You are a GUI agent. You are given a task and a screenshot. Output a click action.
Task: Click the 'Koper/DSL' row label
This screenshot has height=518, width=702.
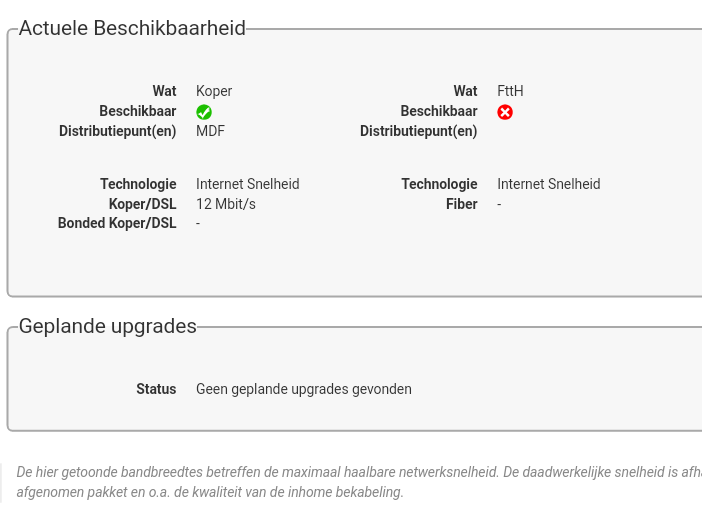[142, 204]
